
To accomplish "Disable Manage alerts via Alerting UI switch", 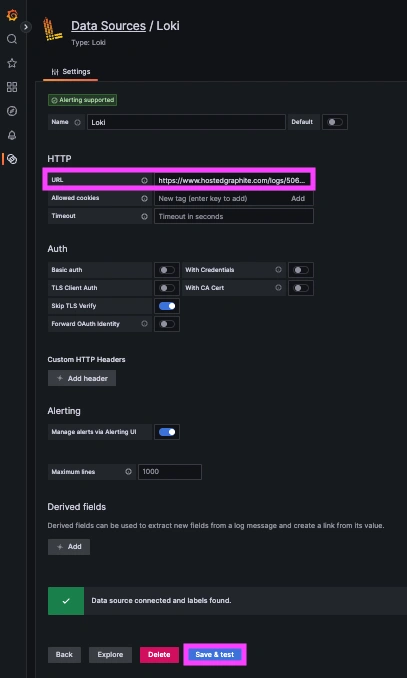I will (x=167, y=432).
